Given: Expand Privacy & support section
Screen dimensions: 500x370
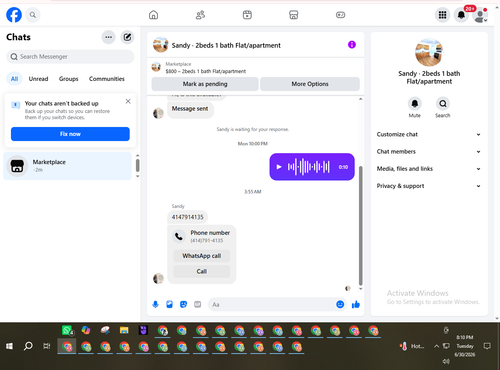Looking at the screenshot, I should (x=429, y=186).
